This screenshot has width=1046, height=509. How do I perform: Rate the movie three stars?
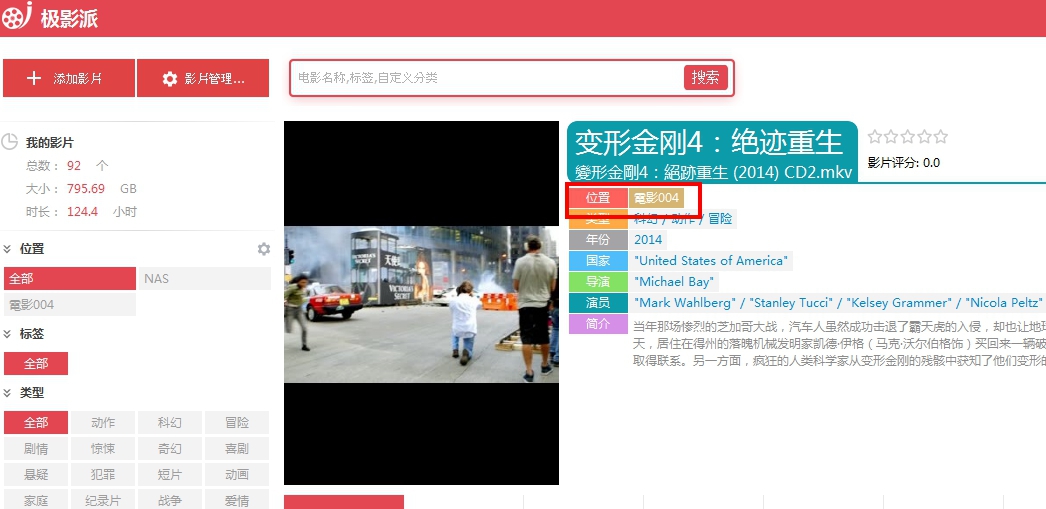click(907, 137)
